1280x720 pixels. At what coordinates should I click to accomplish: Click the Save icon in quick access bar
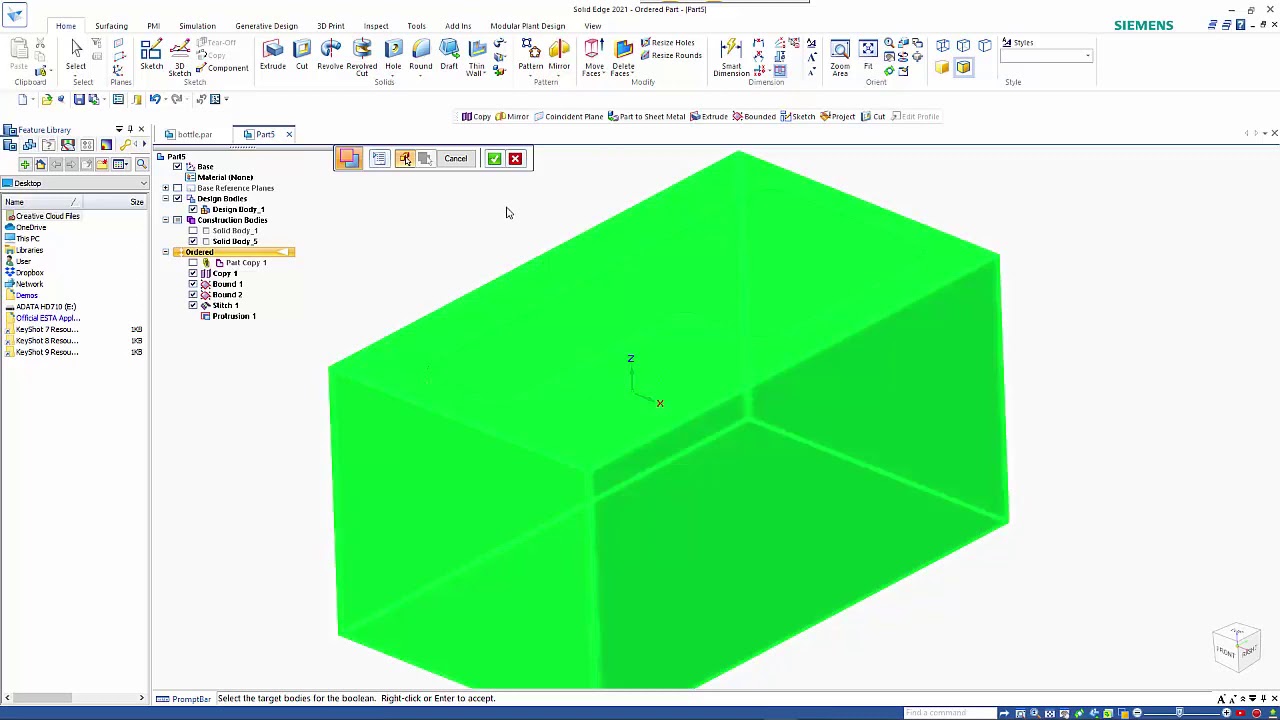point(79,99)
